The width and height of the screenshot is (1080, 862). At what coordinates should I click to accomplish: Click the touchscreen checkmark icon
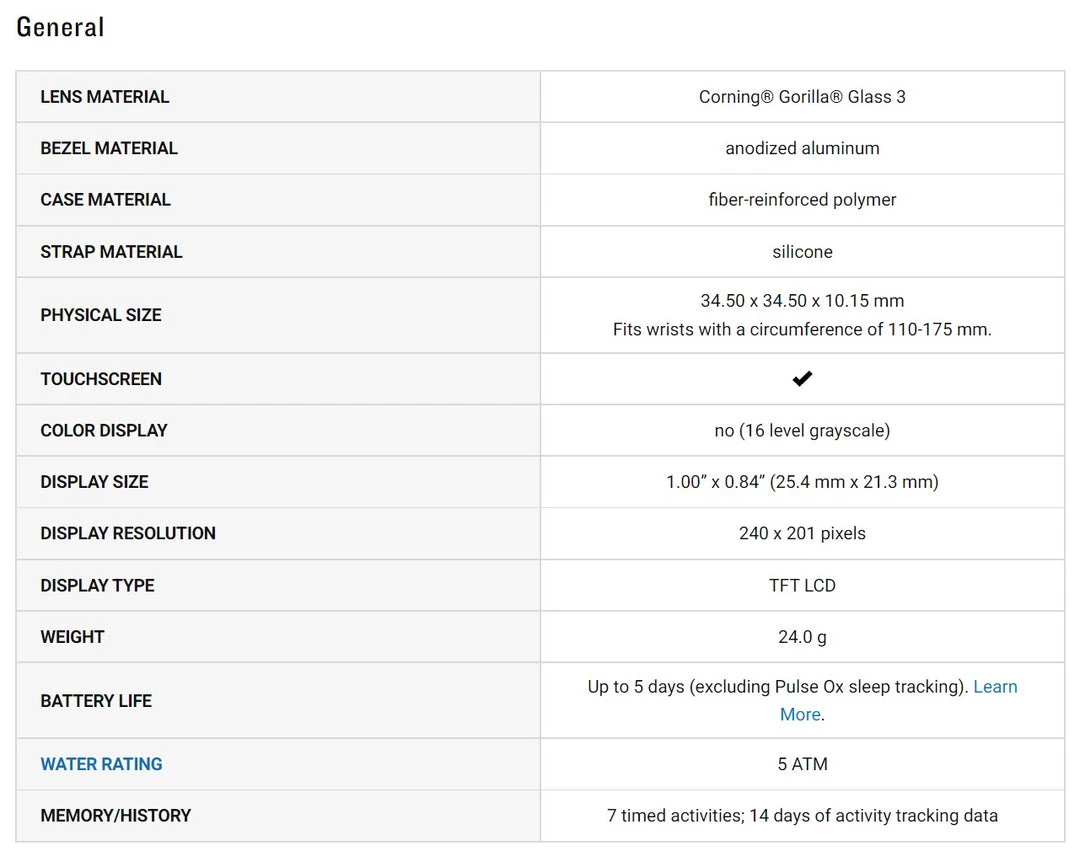802,379
